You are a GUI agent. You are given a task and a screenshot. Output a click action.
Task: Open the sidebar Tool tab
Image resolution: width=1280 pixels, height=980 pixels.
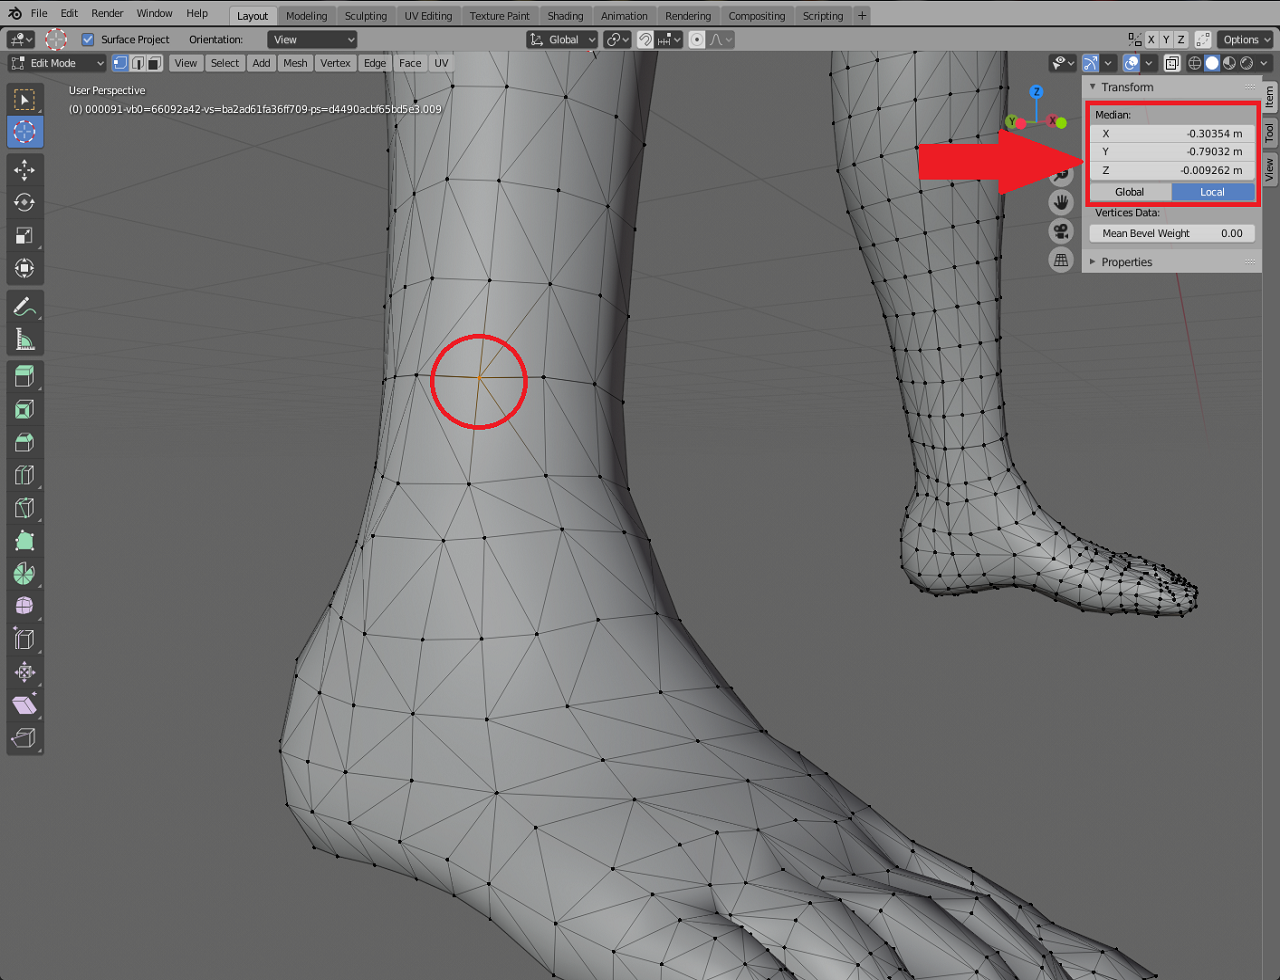(x=1270, y=131)
